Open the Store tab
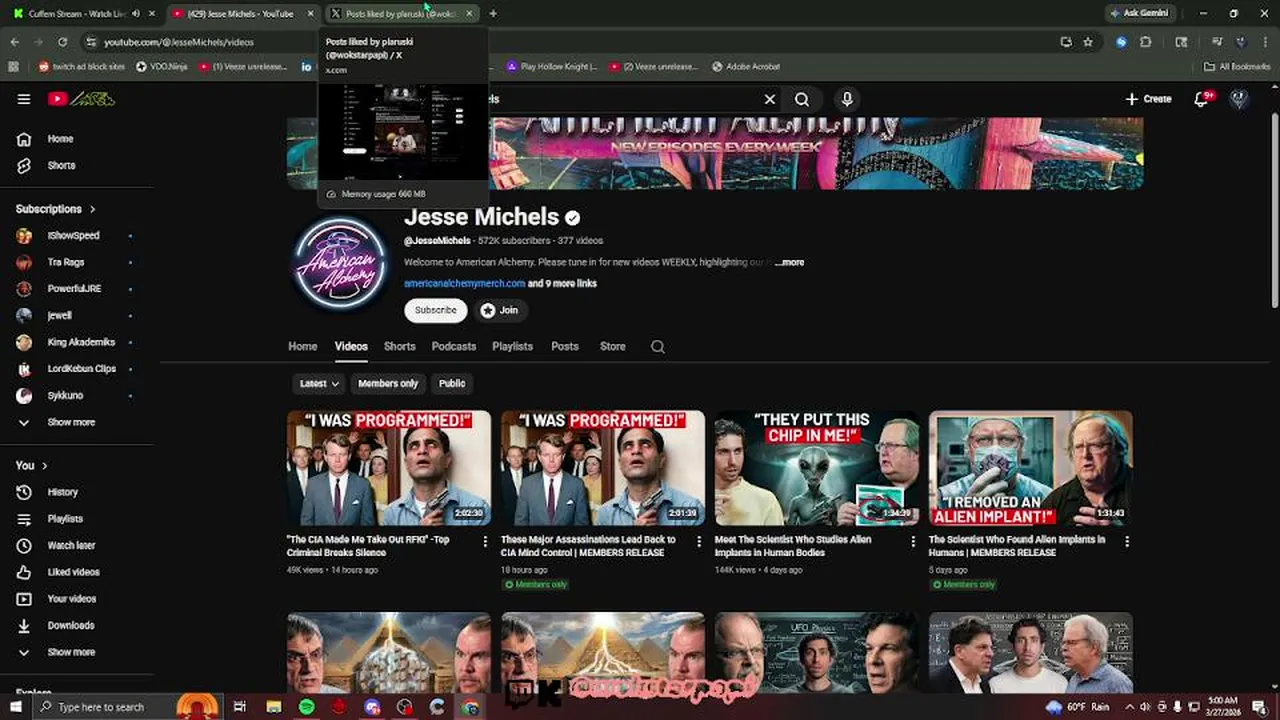The height and width of the screenshot is (720, 1280). [x=613, y=346]
